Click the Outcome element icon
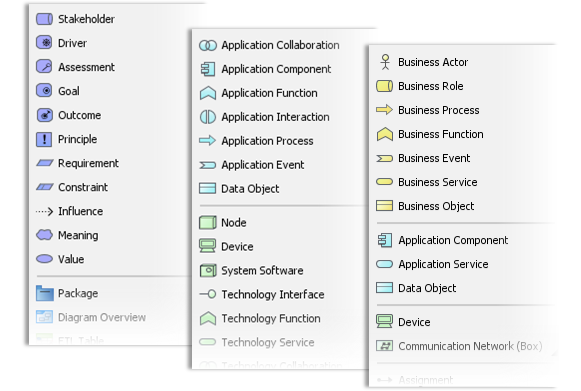The width and height of the screenshot is (581, 391). click(x=44, y=115)
